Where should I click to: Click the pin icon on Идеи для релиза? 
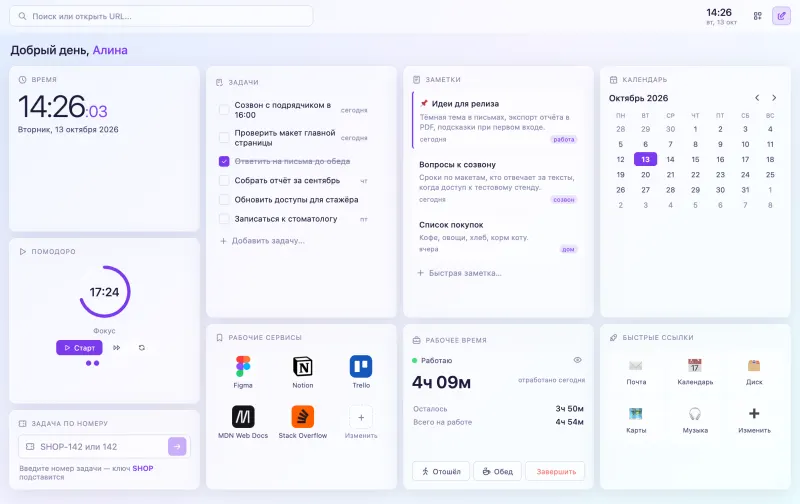pyautogui.click(x=423, y=104)
